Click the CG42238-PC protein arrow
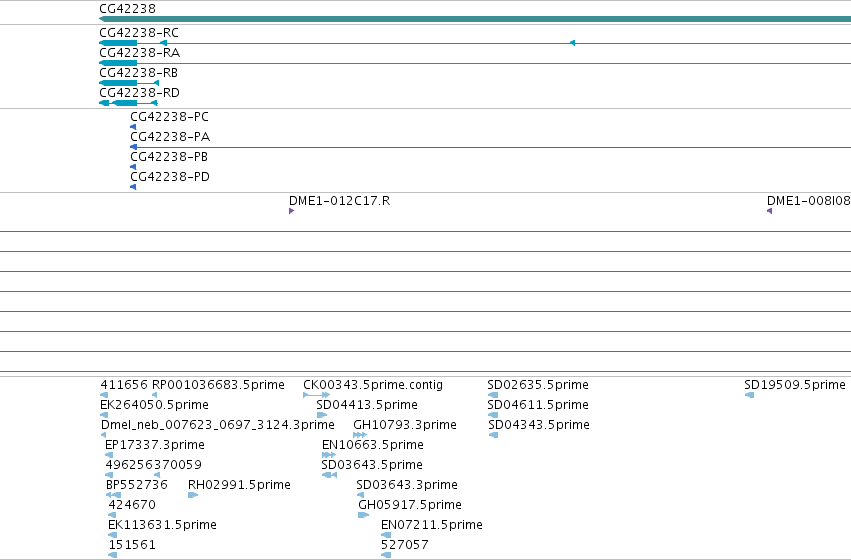Viewport: 851px width, 560px height. click(134, 127)
